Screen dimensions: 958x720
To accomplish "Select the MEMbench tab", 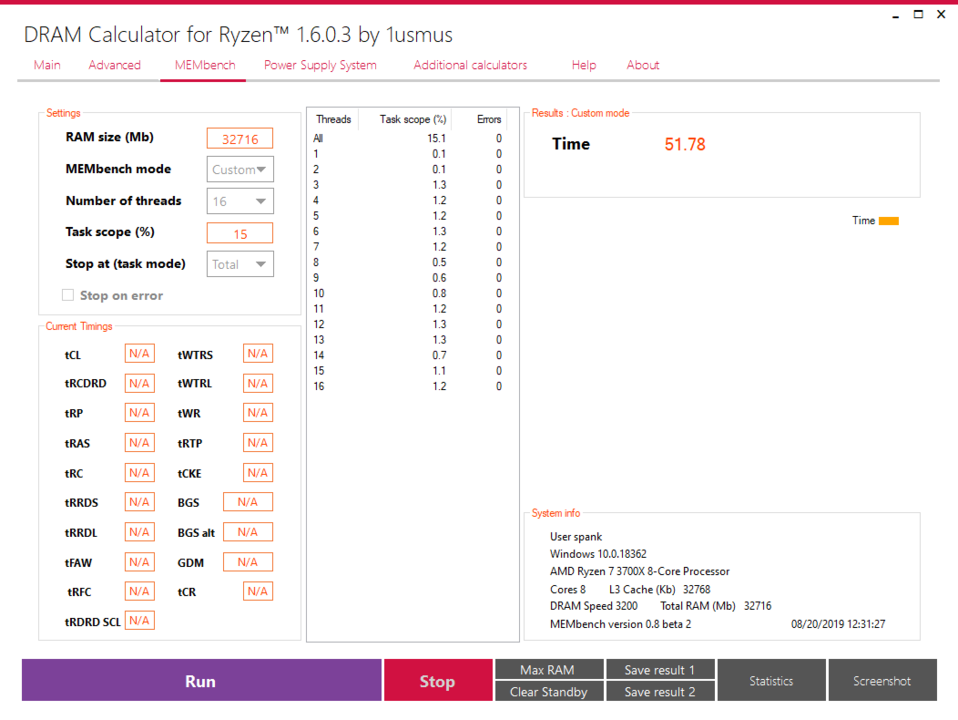I will [x=205, y=65].
